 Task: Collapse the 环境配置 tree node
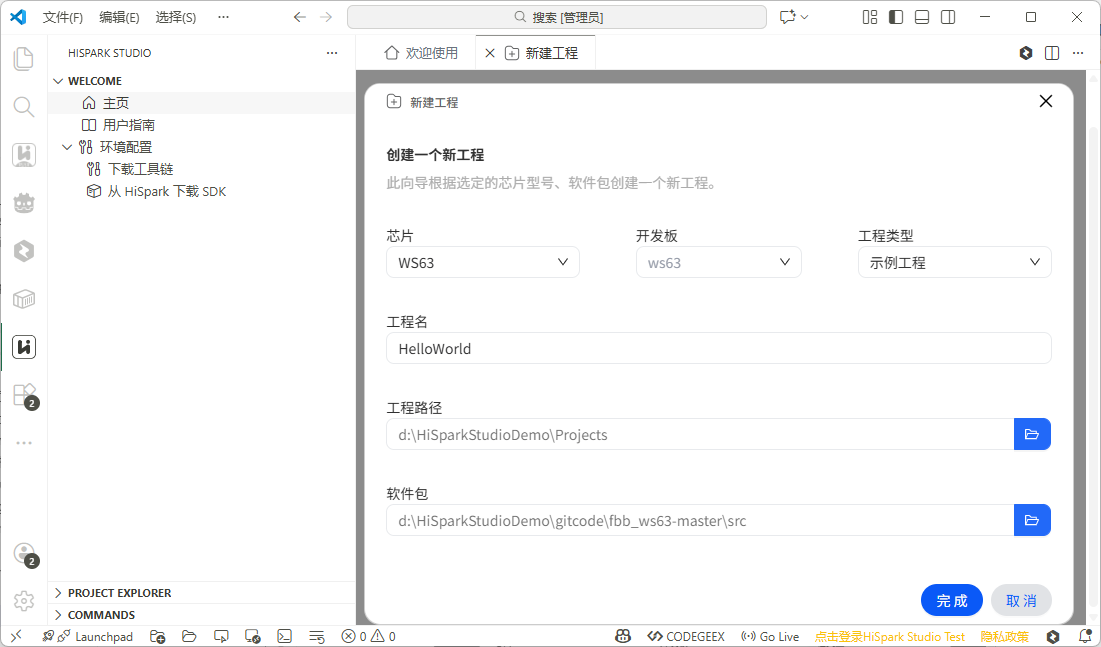click(67, 147)
